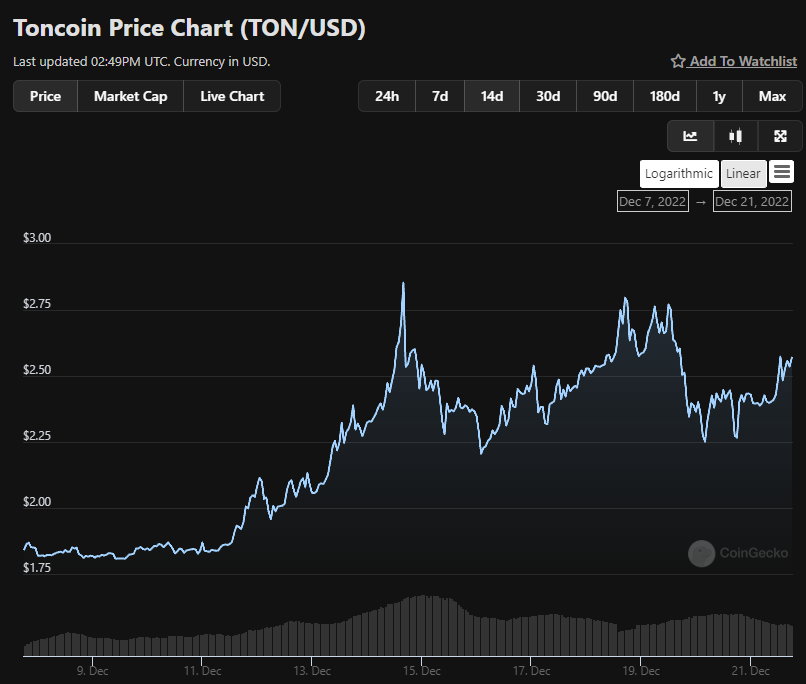Choose the 180d time range
Screen dimensions: 806x684
665,96
